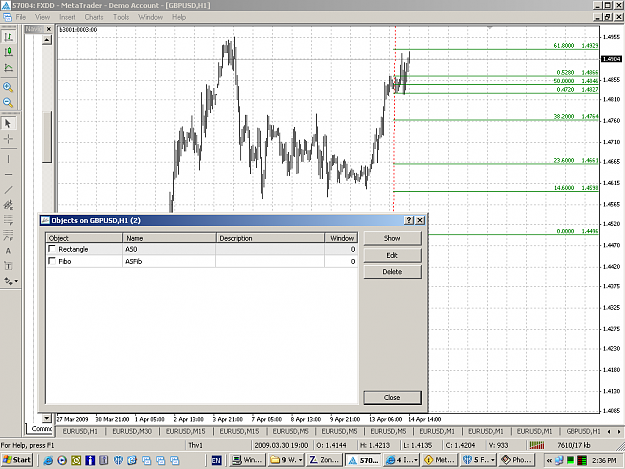The width and height of the screenshot is (625, 469).
Task: Select the Cursor arrow tool
Action: [8, 123]
